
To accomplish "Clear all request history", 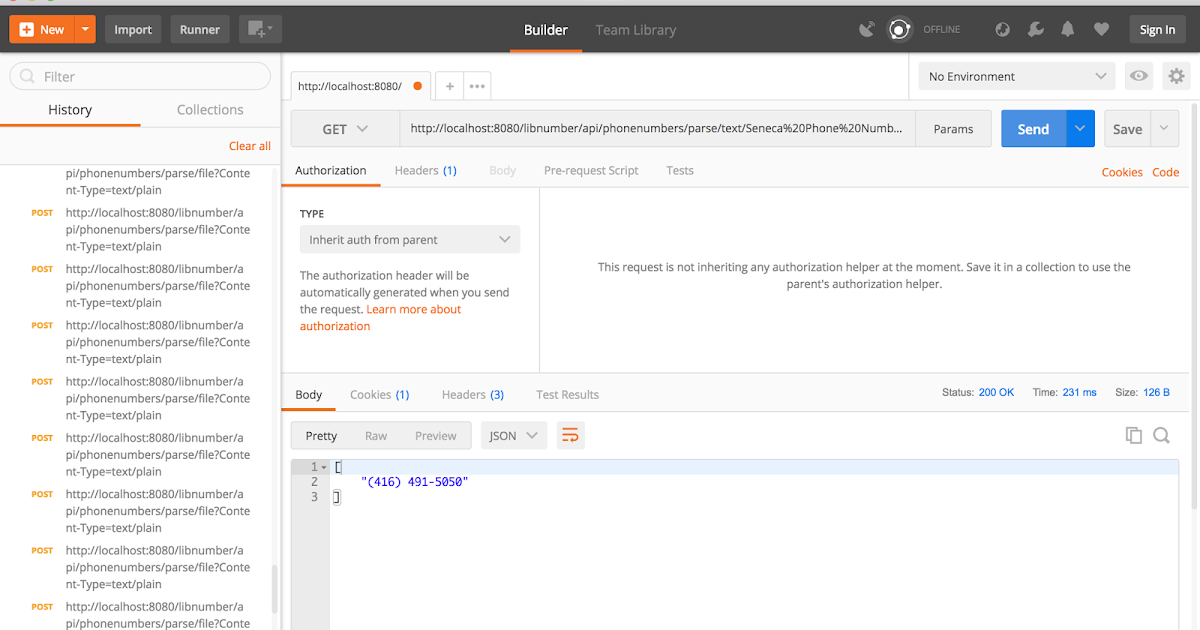I will click(249, 145).
